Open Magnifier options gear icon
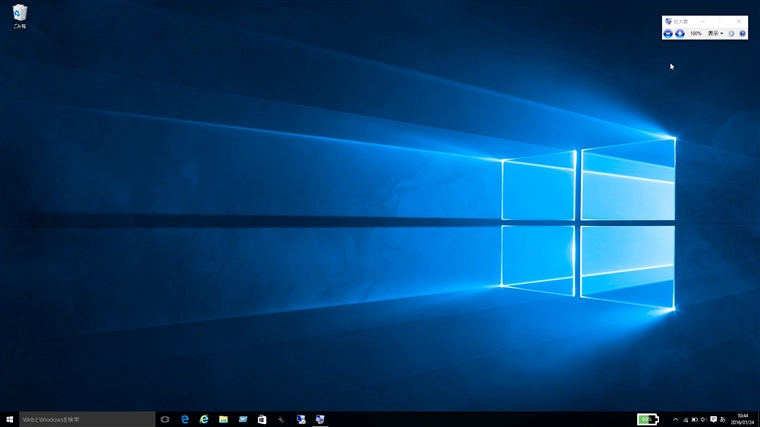 [x=731, y=33]
